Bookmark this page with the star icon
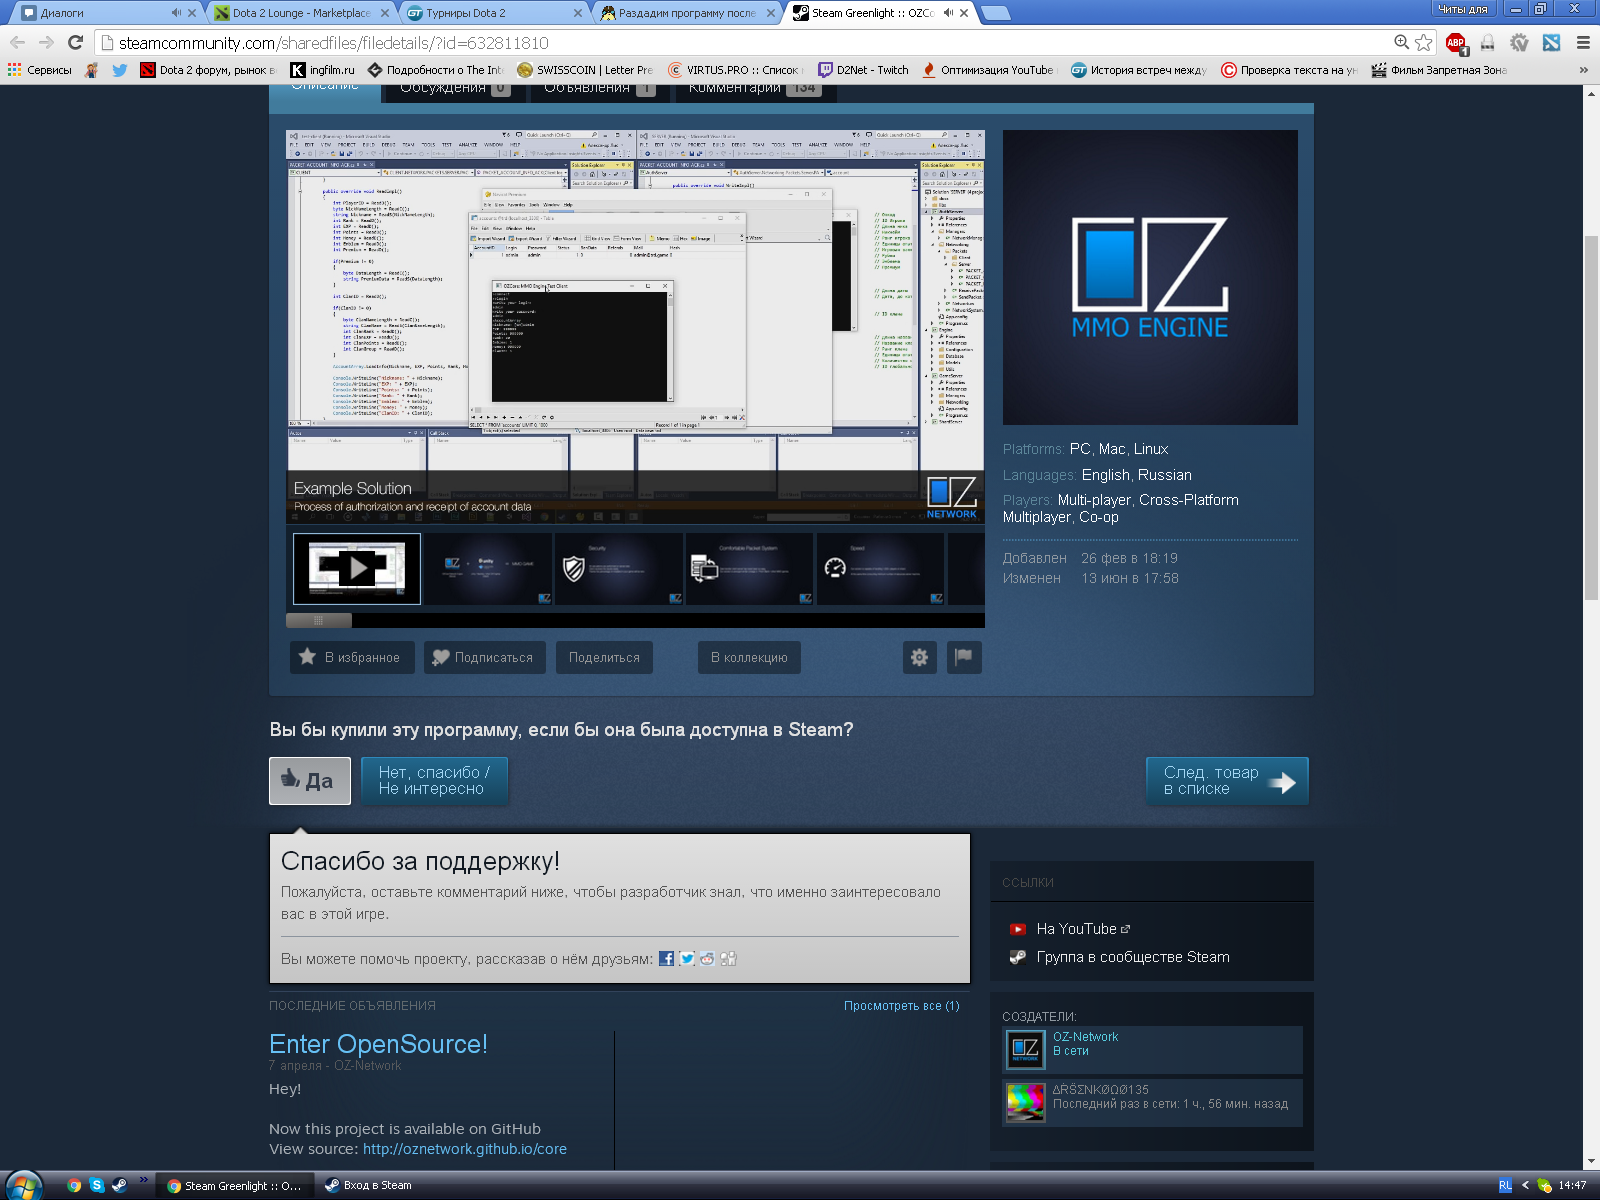Viewport: 1600px width, 1200px height. pyautogui.click(x=1424, y=42)
